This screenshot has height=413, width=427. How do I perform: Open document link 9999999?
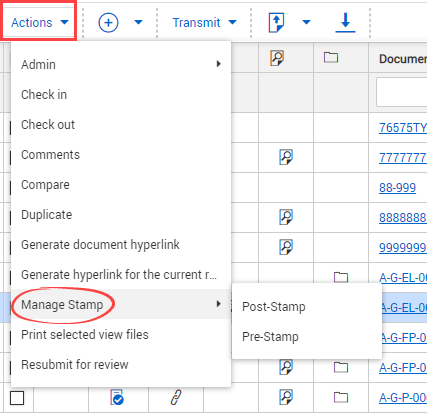click(x=403, y=248)
